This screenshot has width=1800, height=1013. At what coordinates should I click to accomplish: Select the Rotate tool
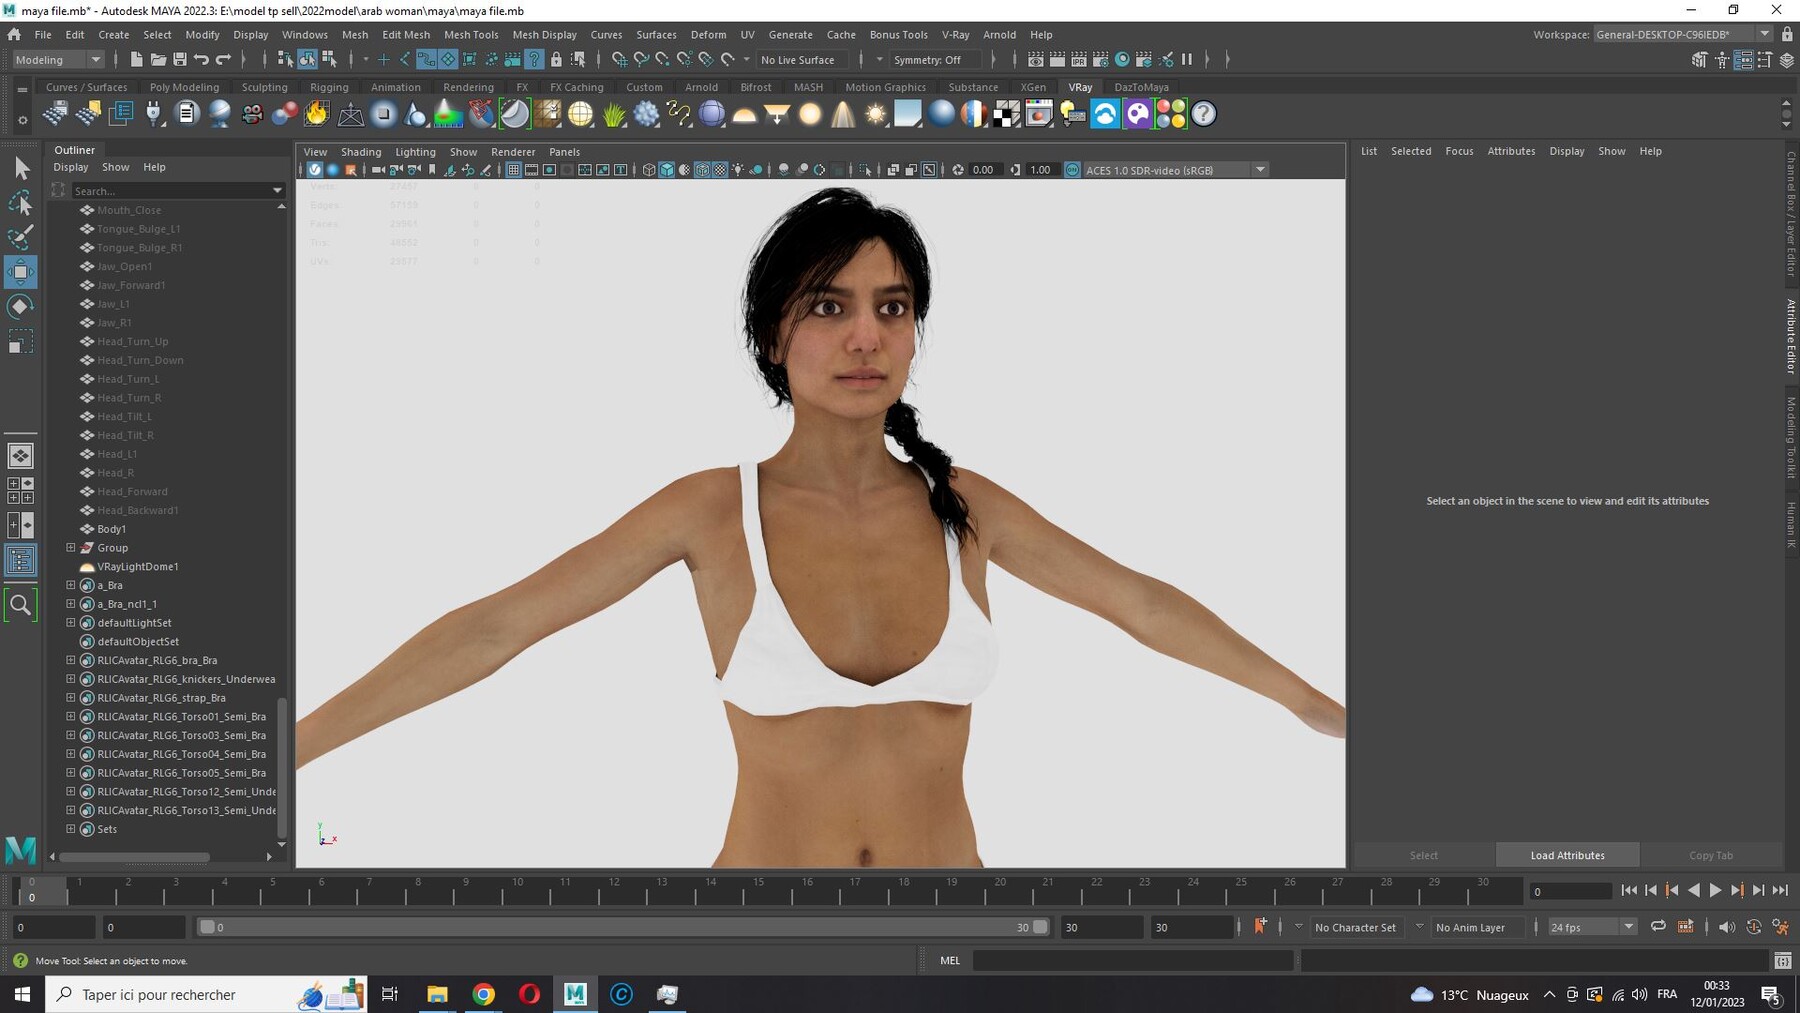(x=20, y=306)
